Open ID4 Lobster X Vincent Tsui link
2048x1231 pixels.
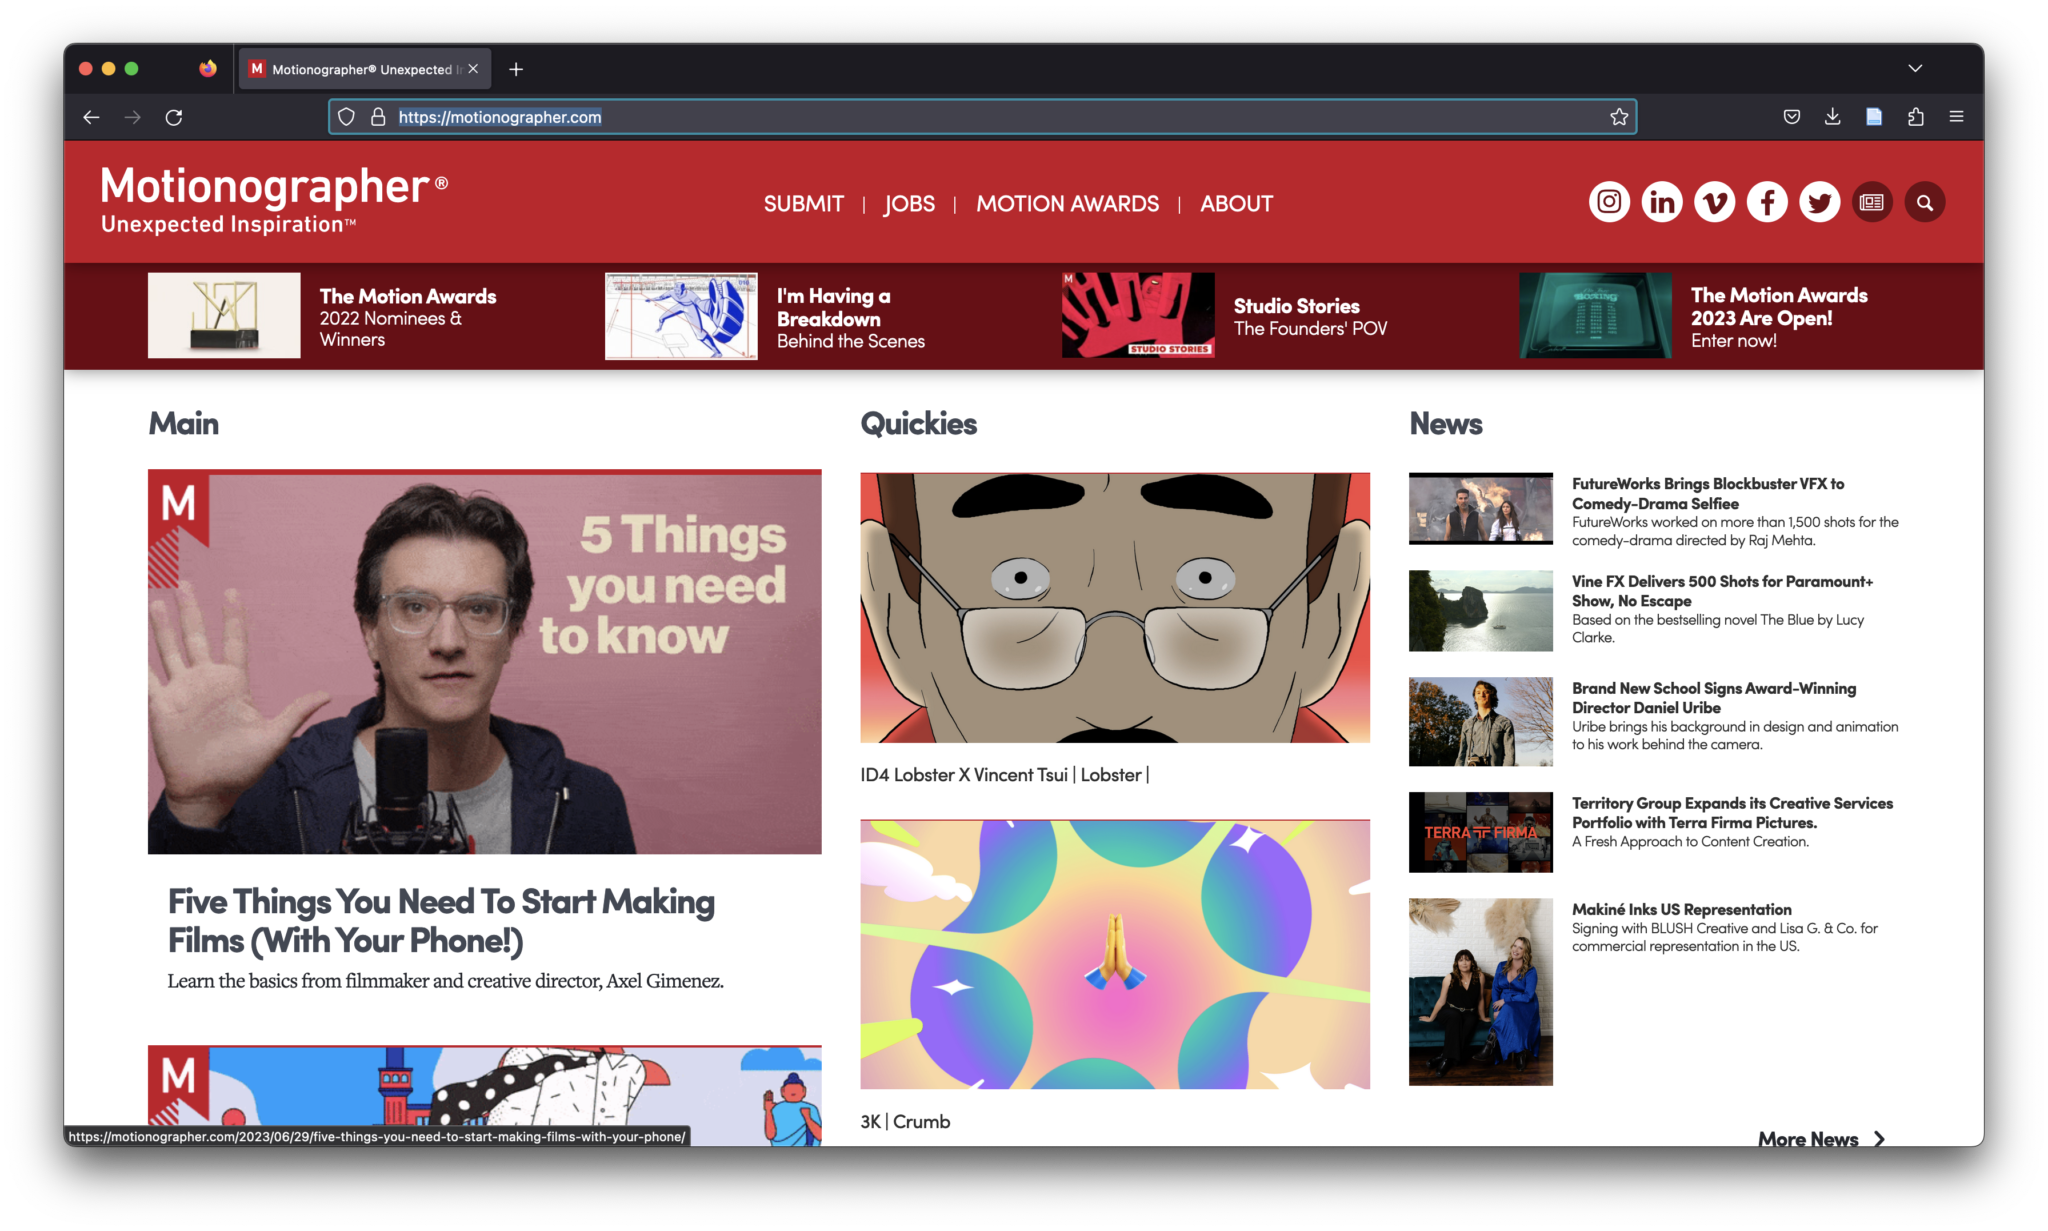(x=1004, y=775)
